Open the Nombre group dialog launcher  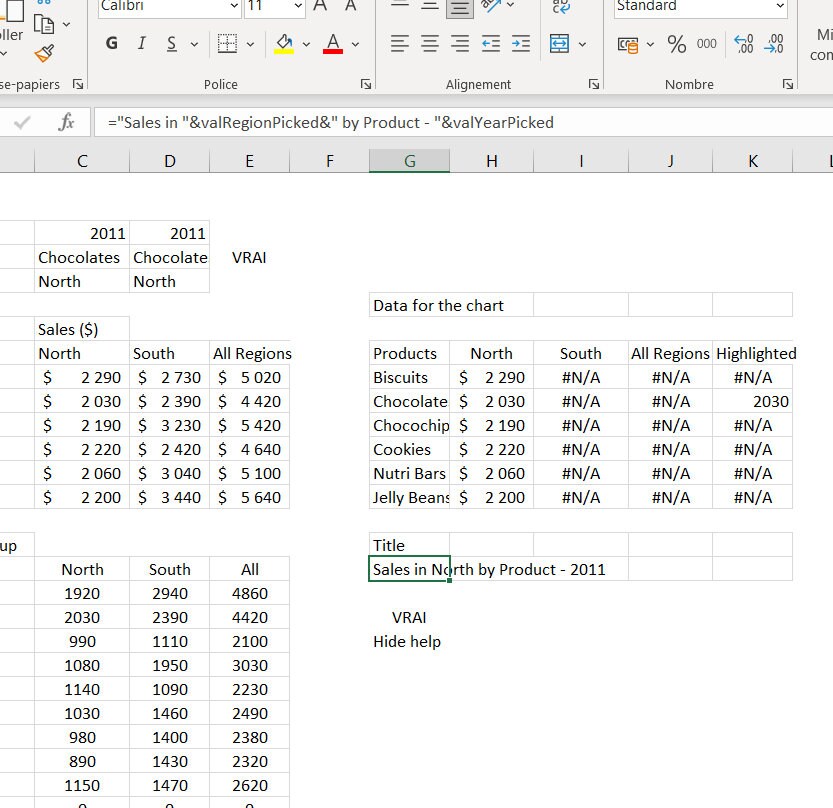[x=787, y=84]
